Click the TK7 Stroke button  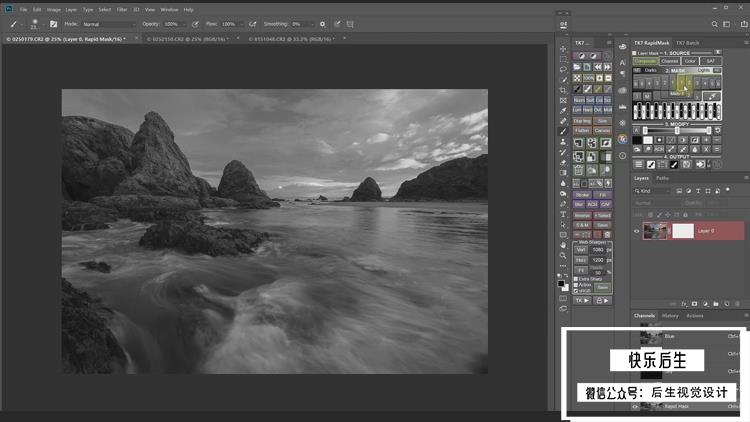pyautogui.click(x=583, y=195)
